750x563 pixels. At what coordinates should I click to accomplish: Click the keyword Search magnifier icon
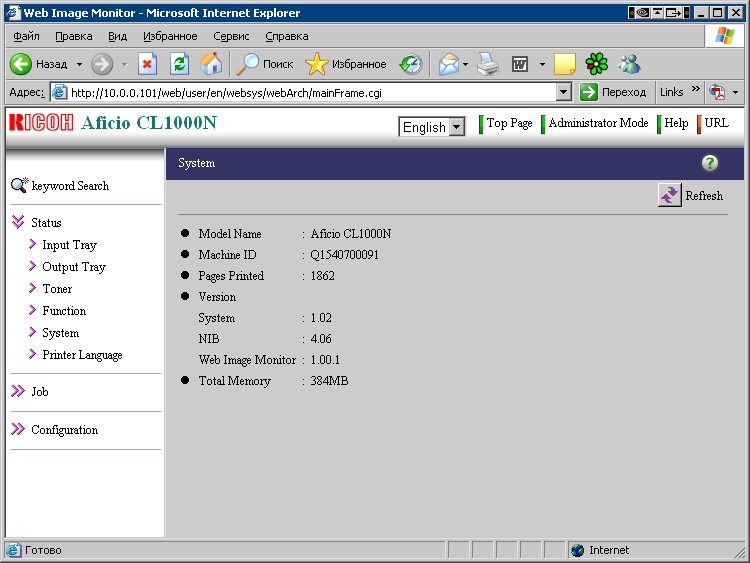point(19,185)
